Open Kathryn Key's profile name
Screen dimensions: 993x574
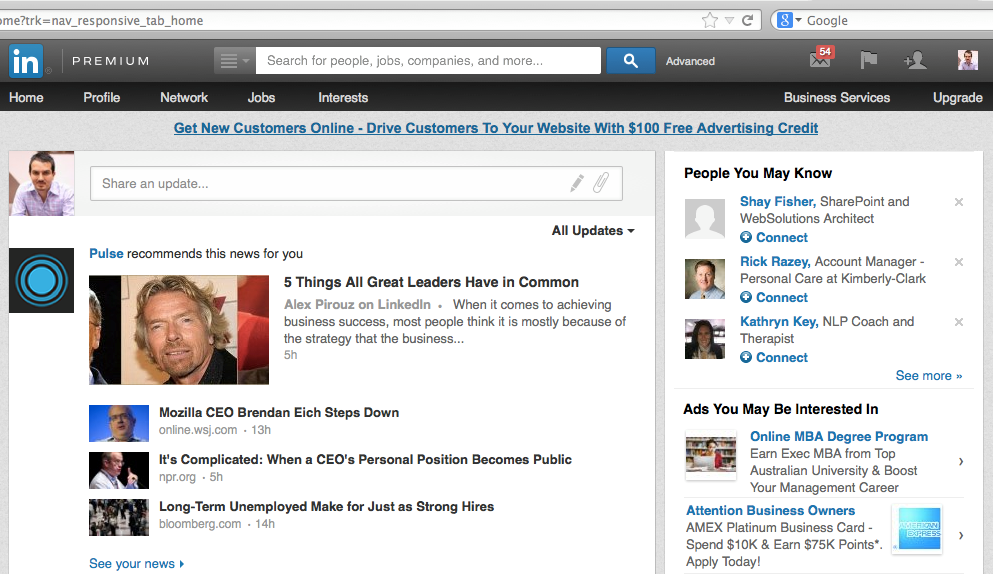click(779, 321)
